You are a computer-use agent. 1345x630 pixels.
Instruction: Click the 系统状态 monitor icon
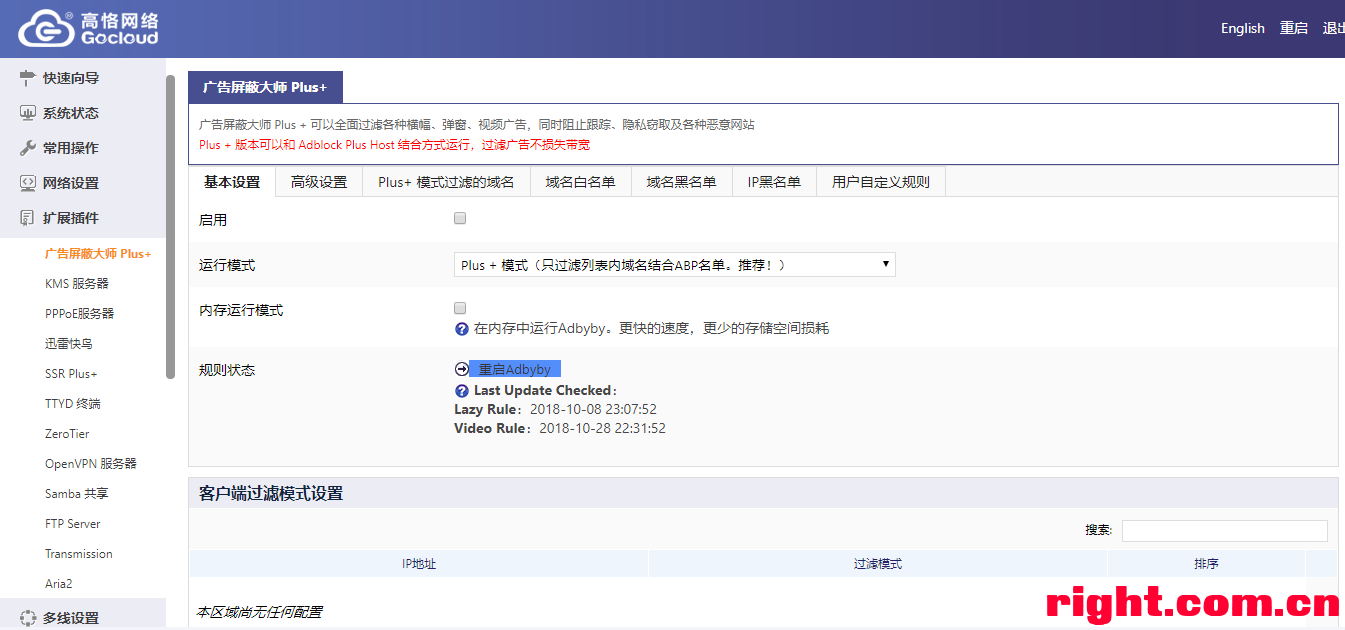pos(28,113)
